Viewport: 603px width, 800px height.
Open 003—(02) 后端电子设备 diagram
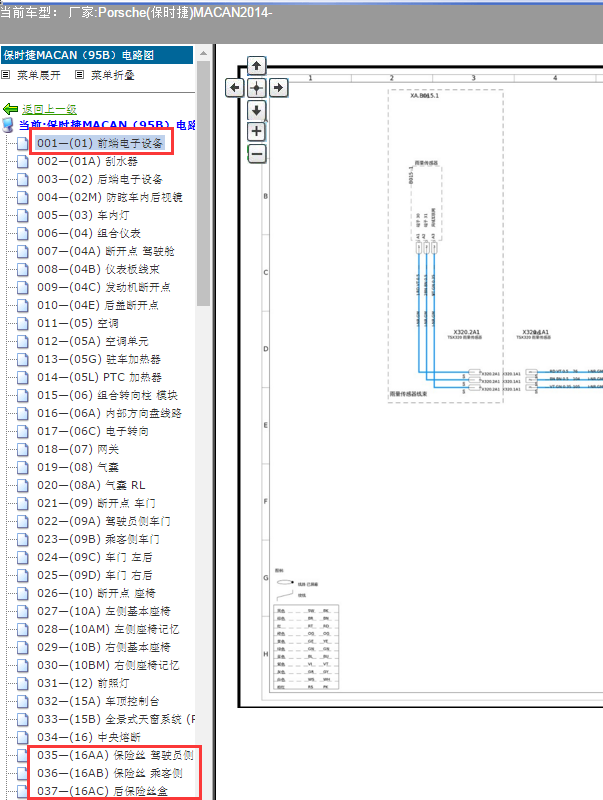pyautogui.click(x=100, y=179)
